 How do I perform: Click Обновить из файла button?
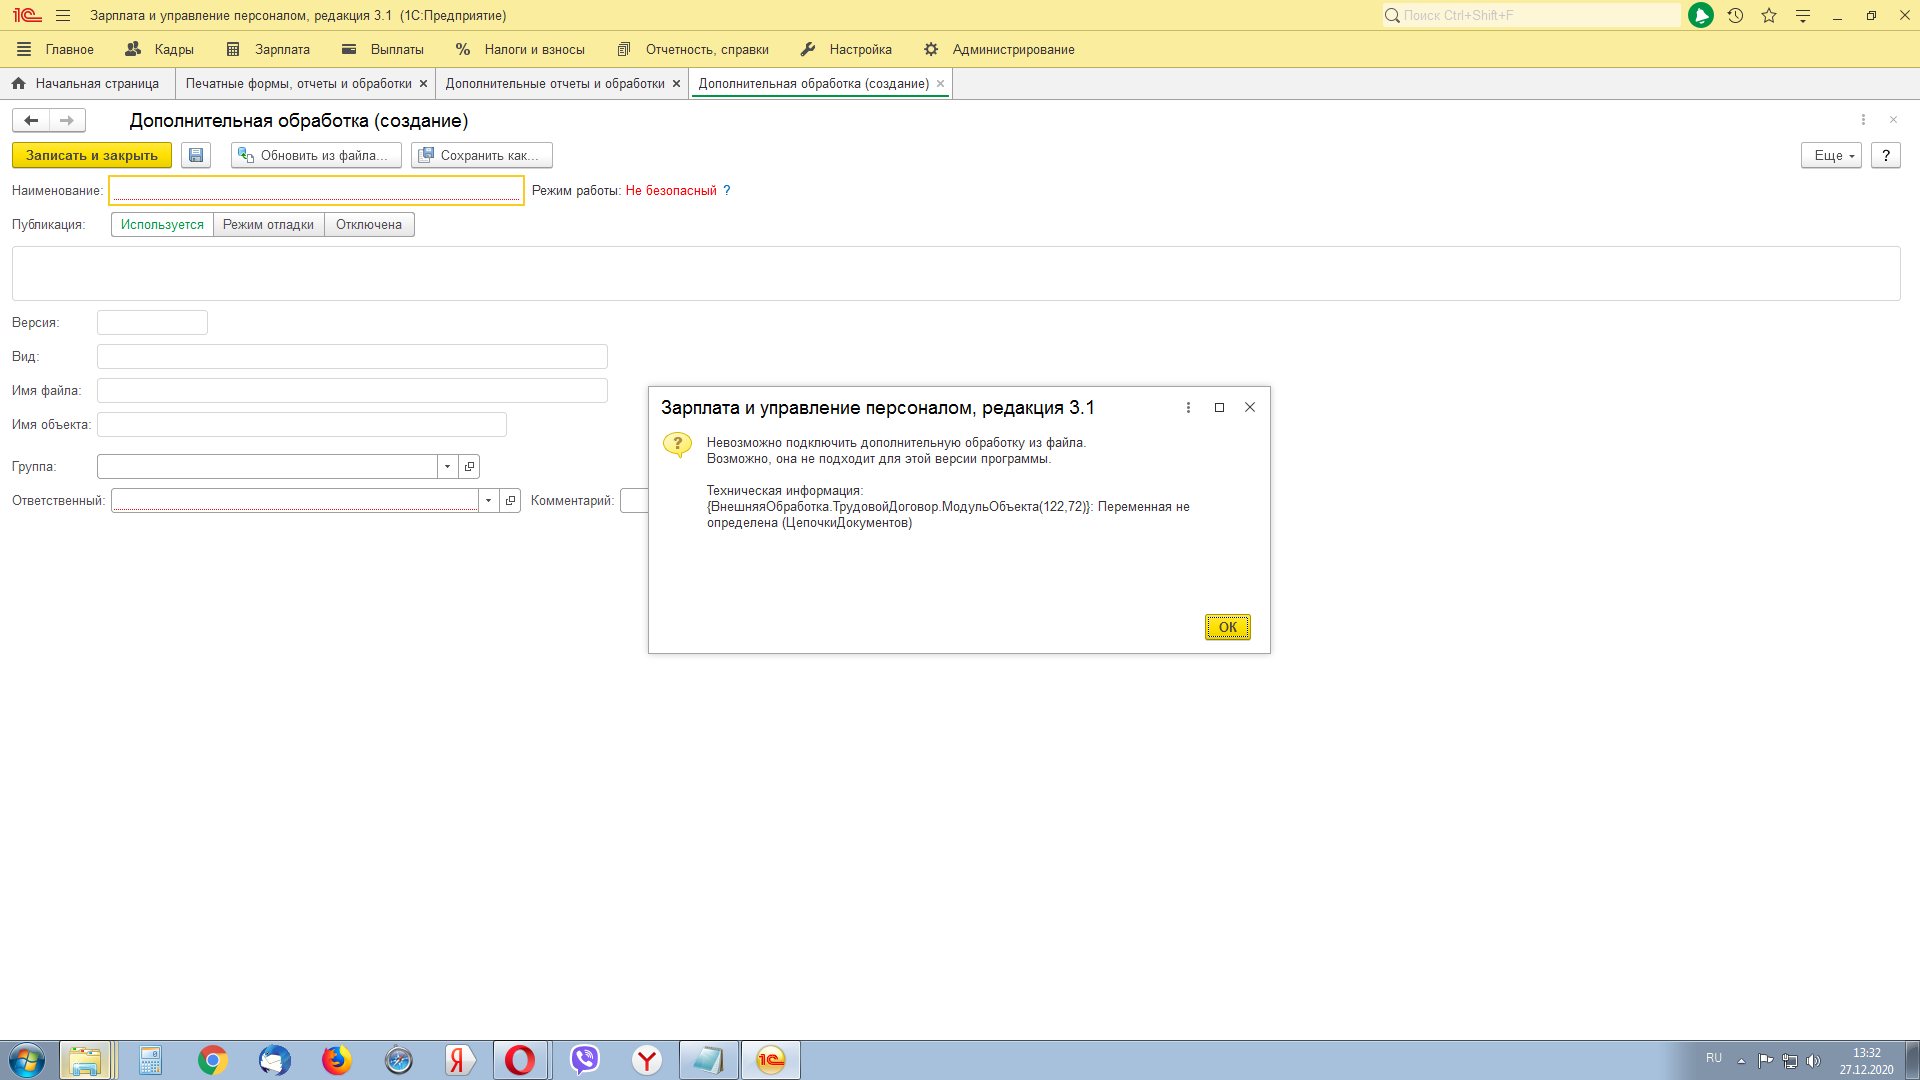(x=316, y=155)
